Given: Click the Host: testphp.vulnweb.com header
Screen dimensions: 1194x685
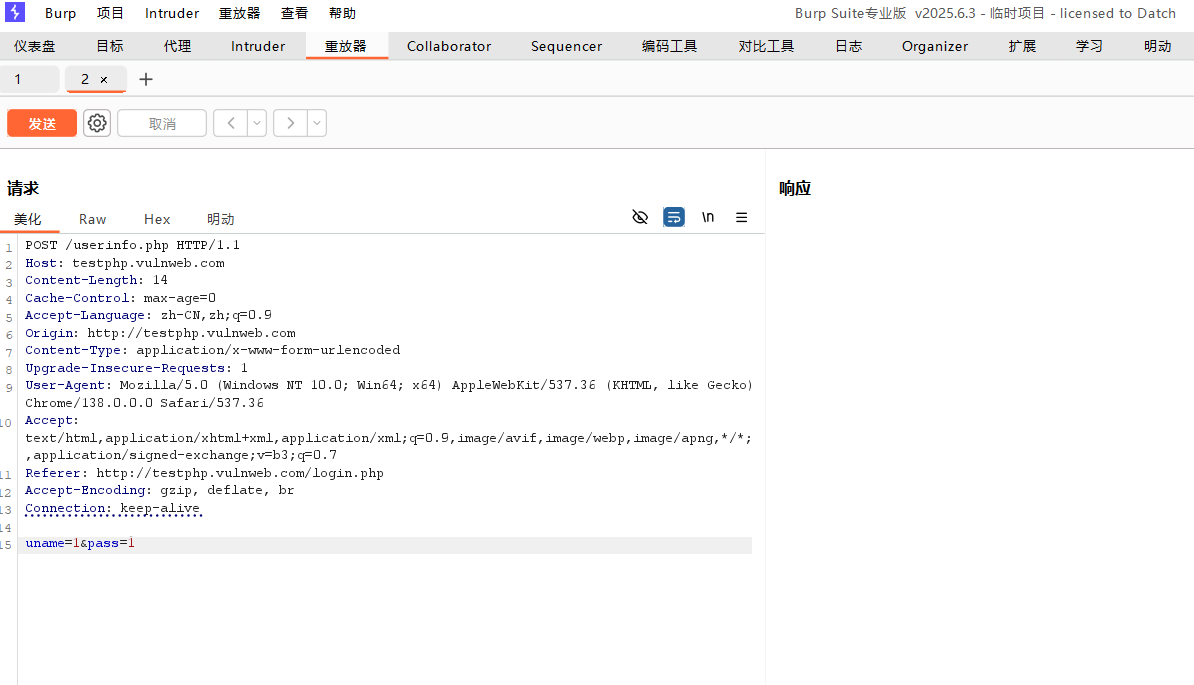Looking at the screenshot, I should point(125,263).
